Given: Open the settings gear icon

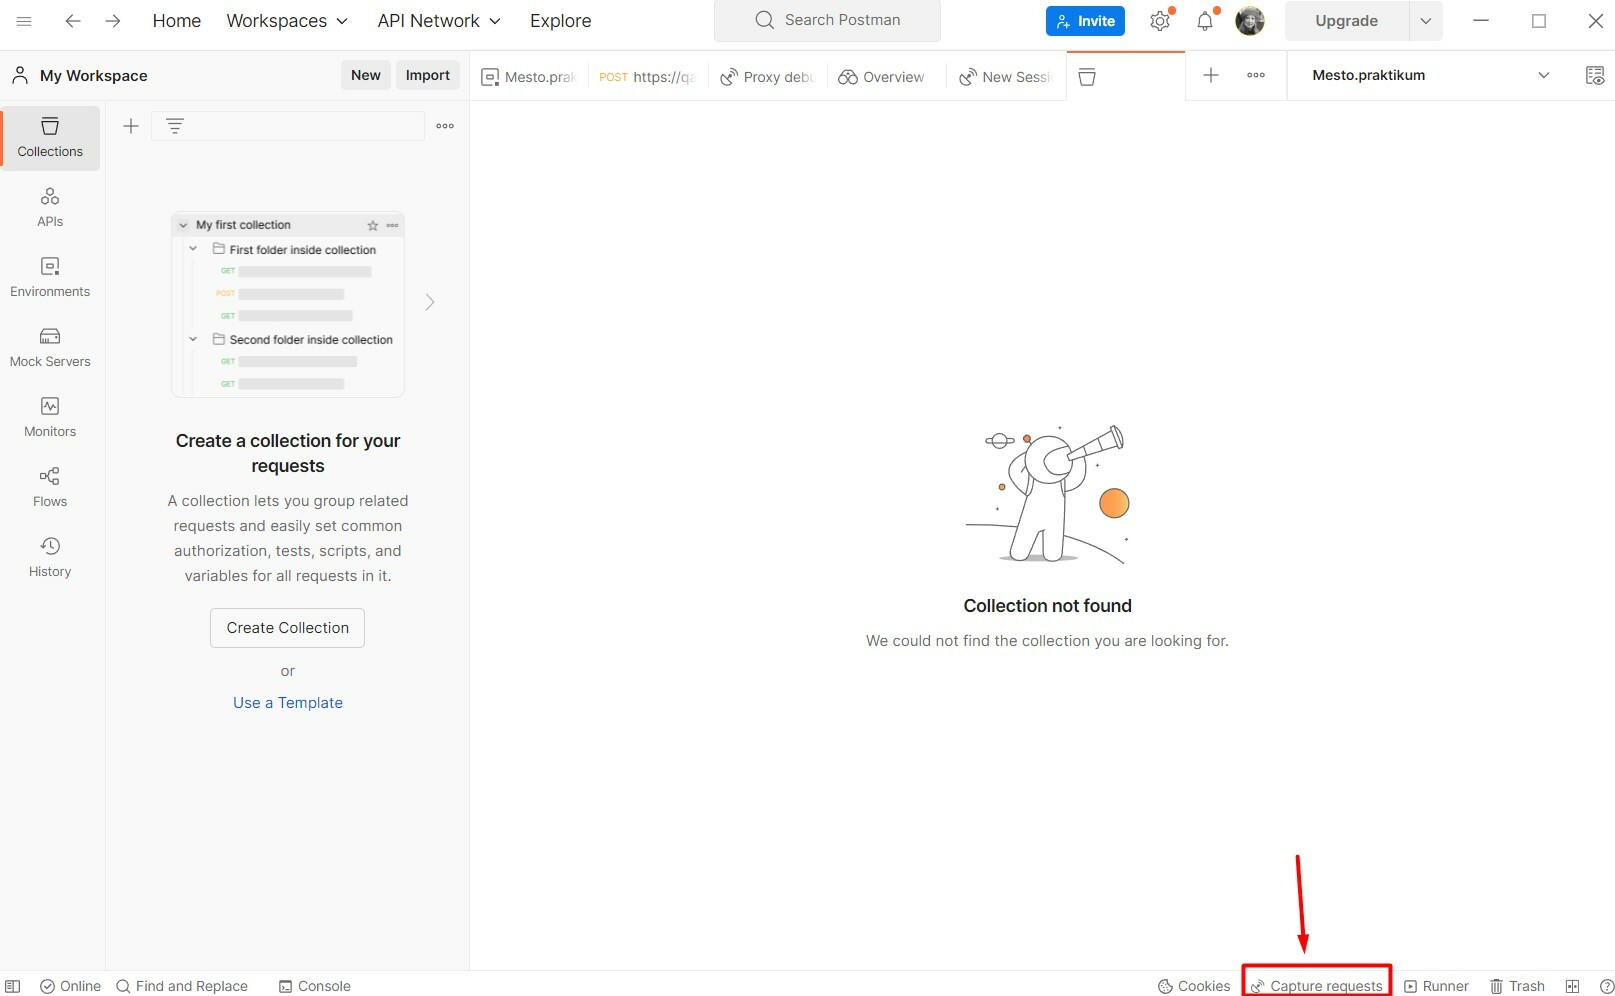Looking at the screenshot, I should (1160, 21).
